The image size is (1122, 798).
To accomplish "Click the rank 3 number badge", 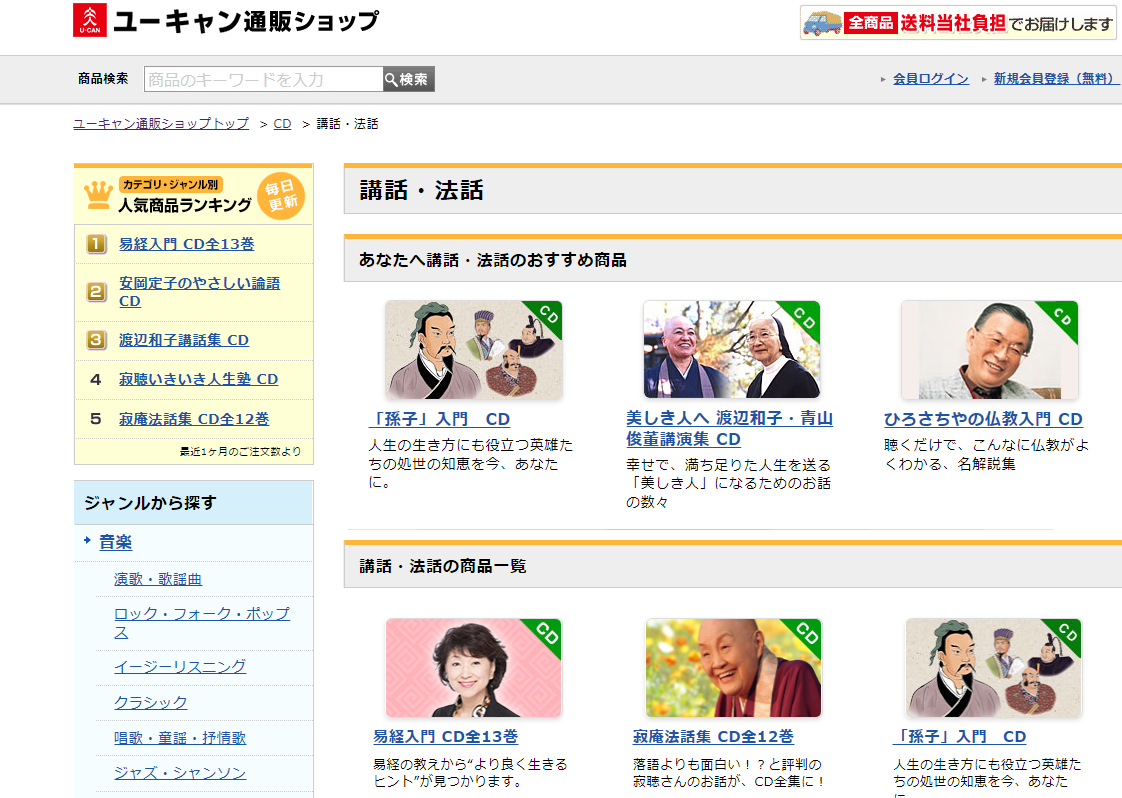I will [x=96, y=340].
